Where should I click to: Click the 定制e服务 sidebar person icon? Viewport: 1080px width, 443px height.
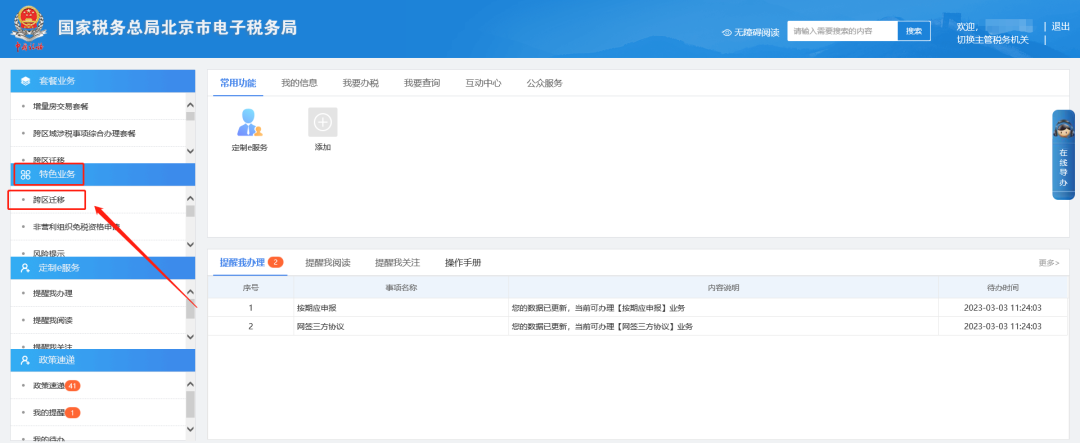[25, 268]
